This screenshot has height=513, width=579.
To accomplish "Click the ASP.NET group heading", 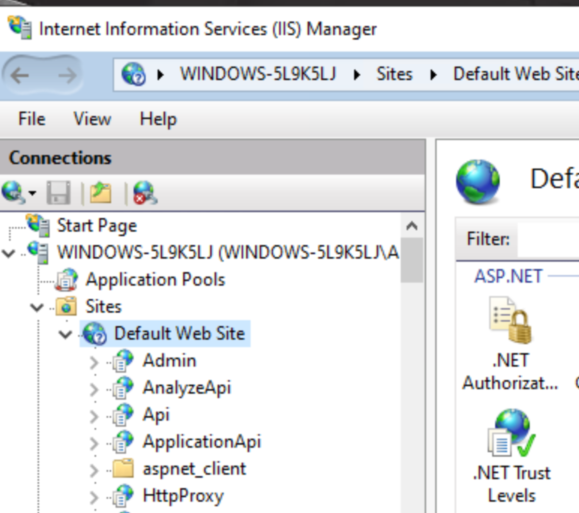I will [x=508, y=276].
